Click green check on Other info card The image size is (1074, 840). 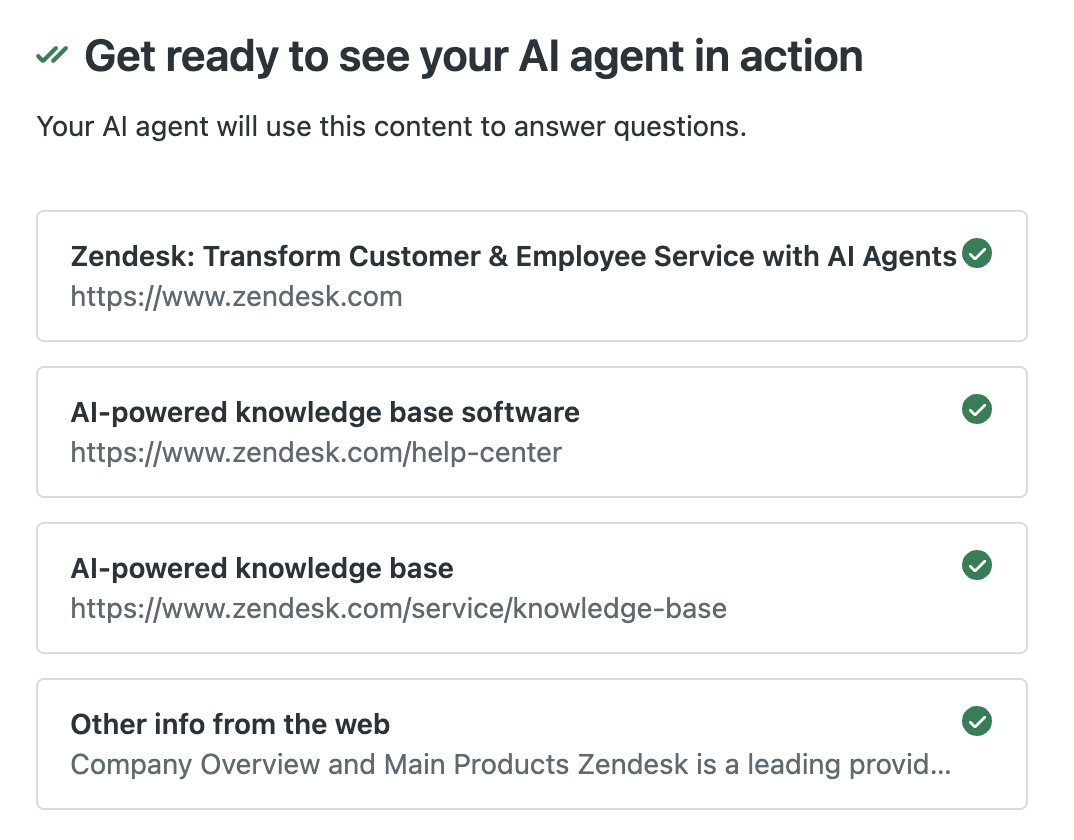pyautogui.click(x=977, y=721)
